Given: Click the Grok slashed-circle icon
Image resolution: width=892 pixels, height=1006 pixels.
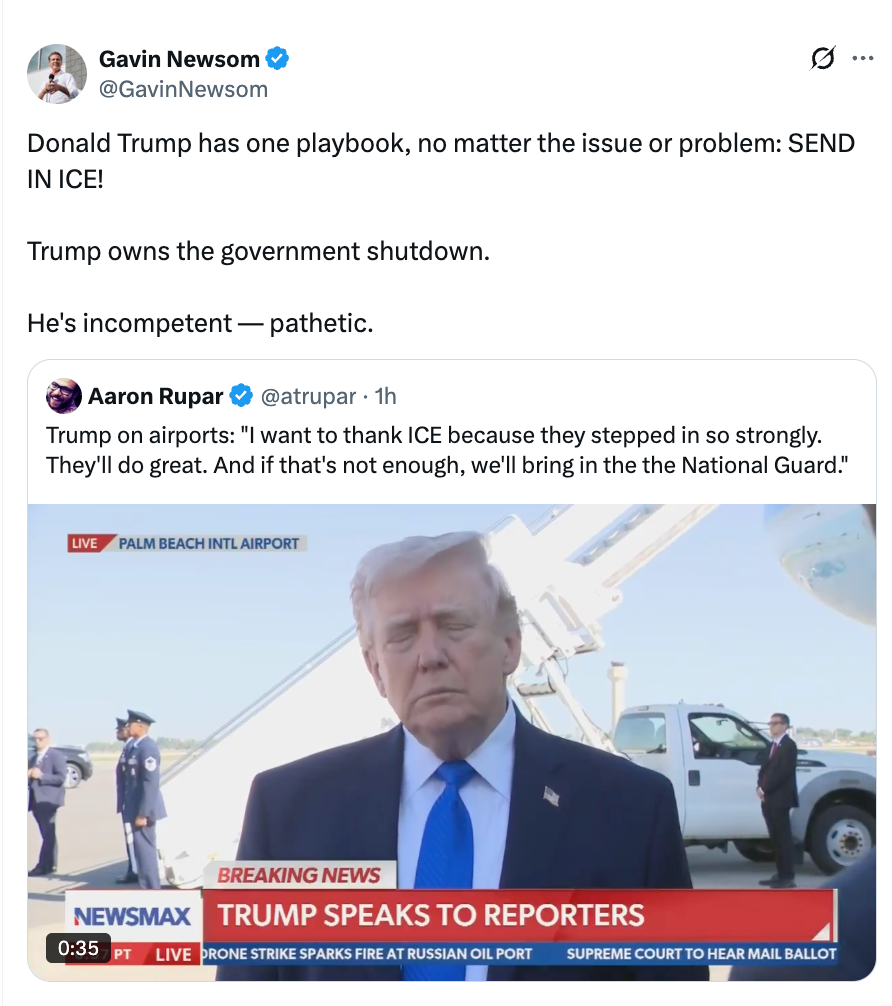Looking at the screenshot, I should [822, 58].
